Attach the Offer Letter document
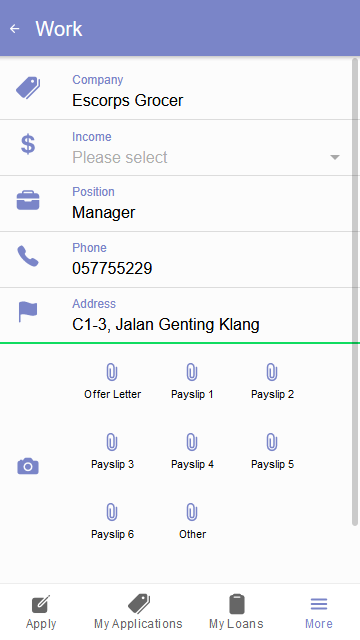The height and width of the screenshot is (640, 360). click(112, 381)
